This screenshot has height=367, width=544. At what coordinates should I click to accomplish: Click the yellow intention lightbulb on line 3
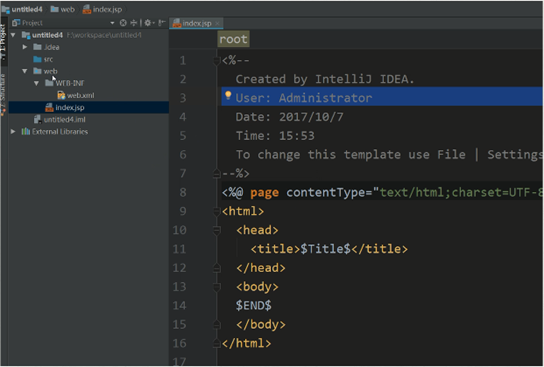228,95
